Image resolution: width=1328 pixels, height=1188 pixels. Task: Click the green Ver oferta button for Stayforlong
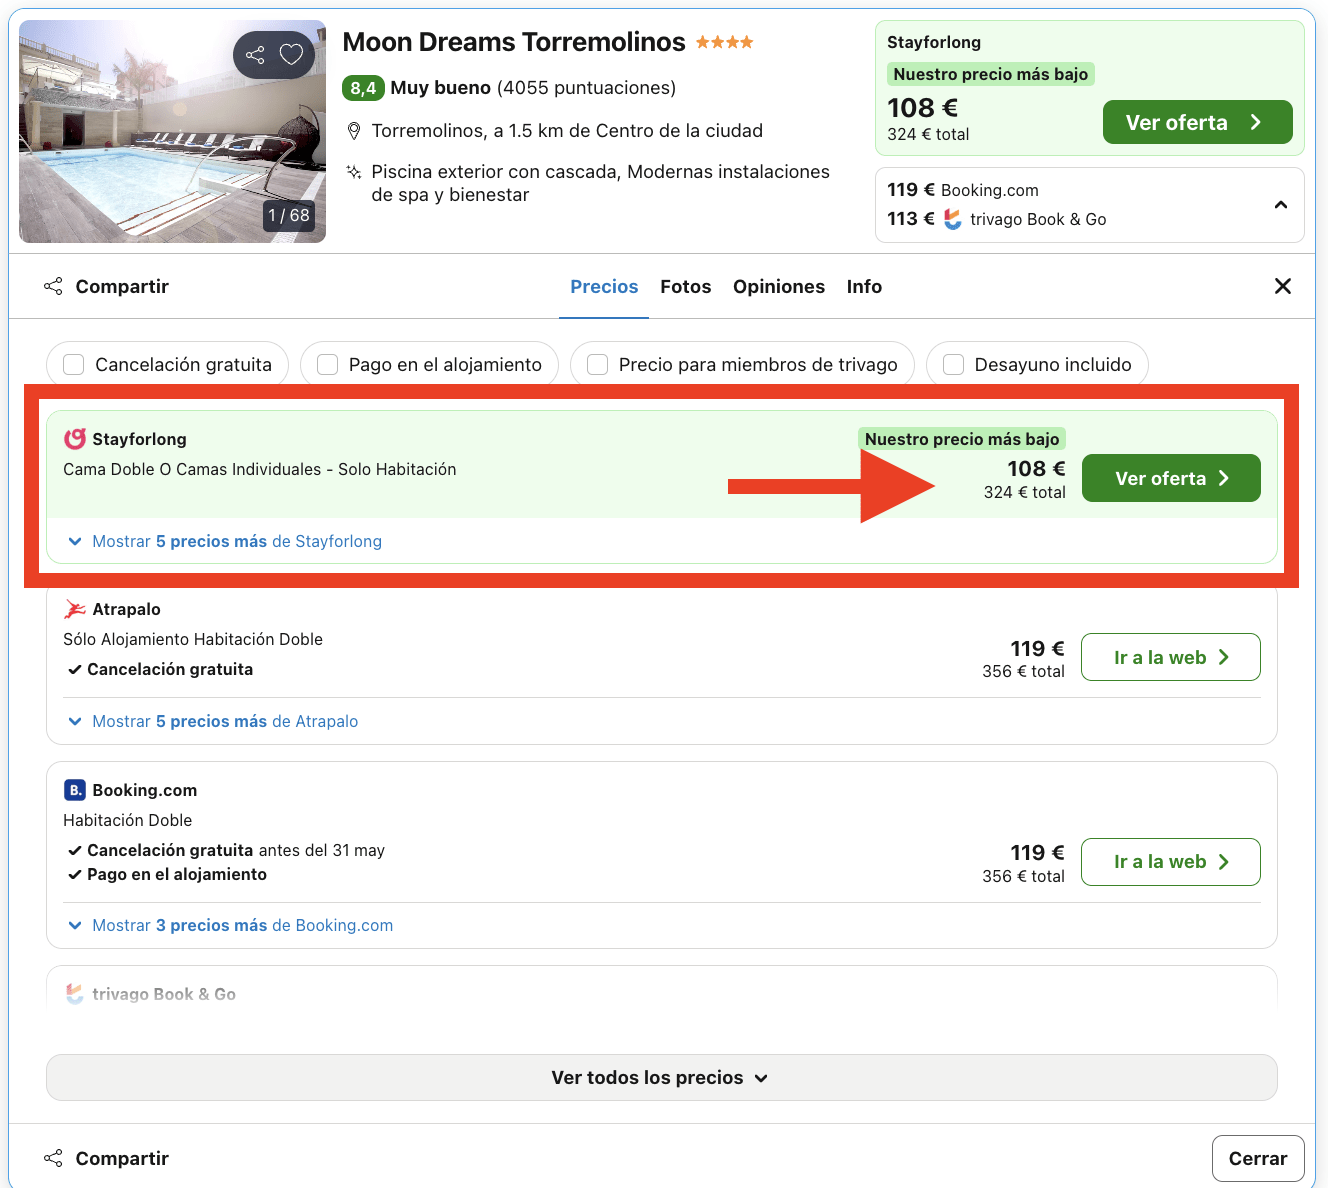pos(1171,478)
